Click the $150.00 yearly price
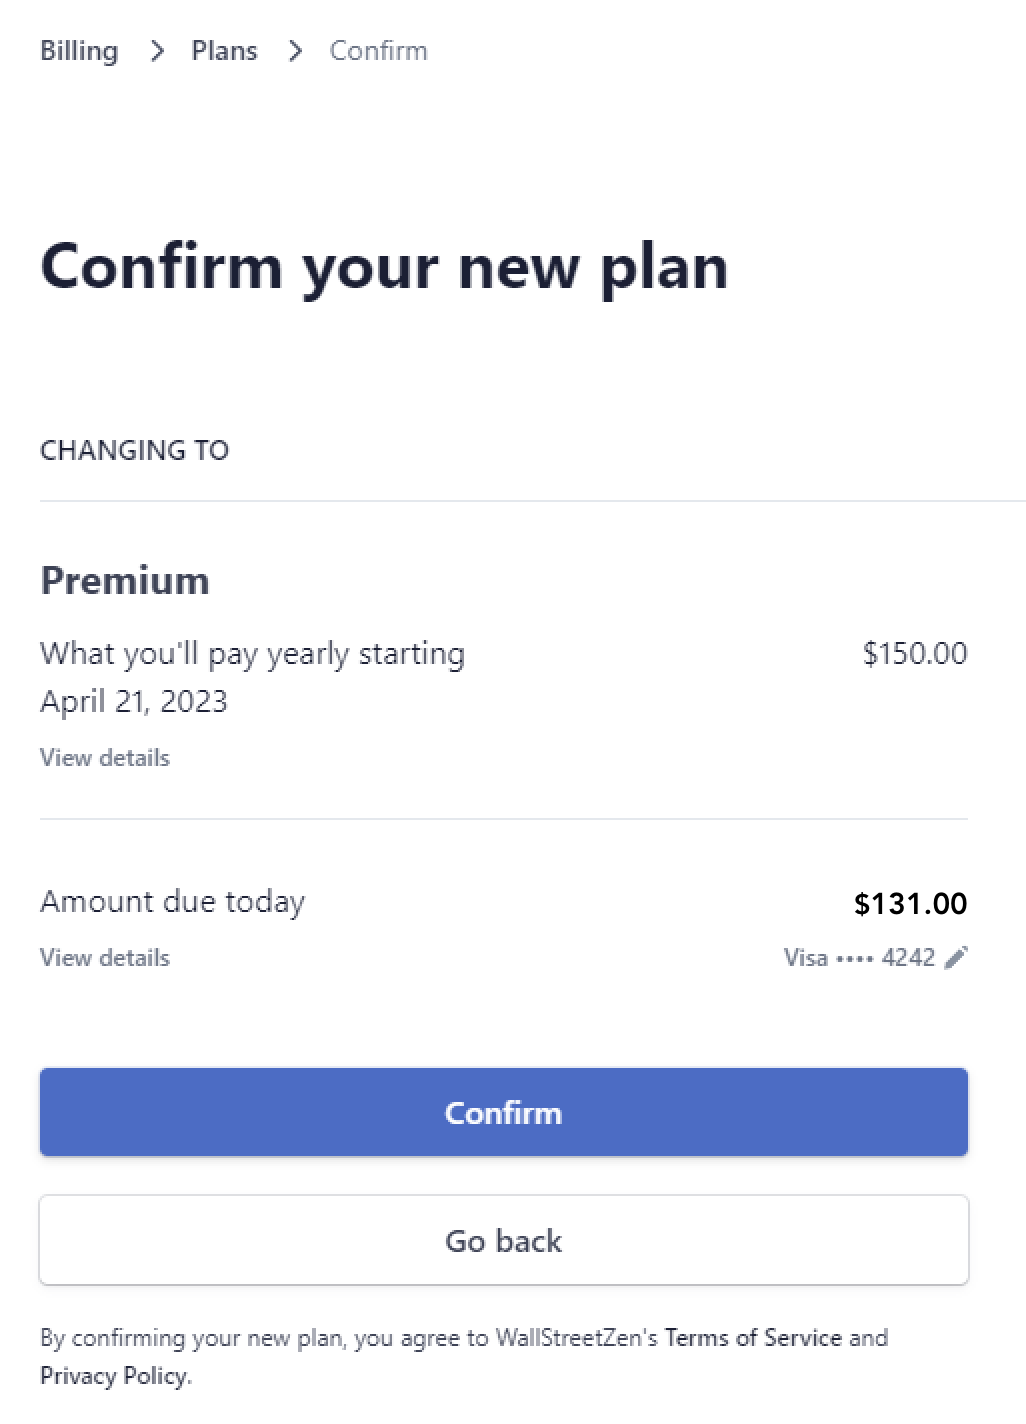1026x1424 pixels. (915, 653)
